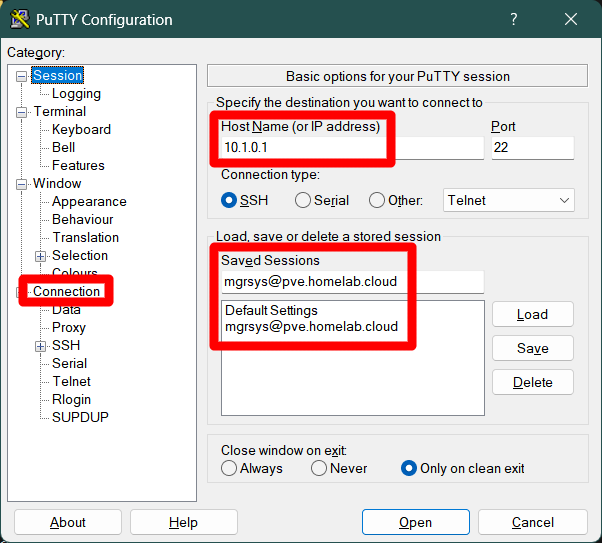Viewport: 602px width, 543px height.
Task: Choose Never for close window on exit
Action: (319, 468)
